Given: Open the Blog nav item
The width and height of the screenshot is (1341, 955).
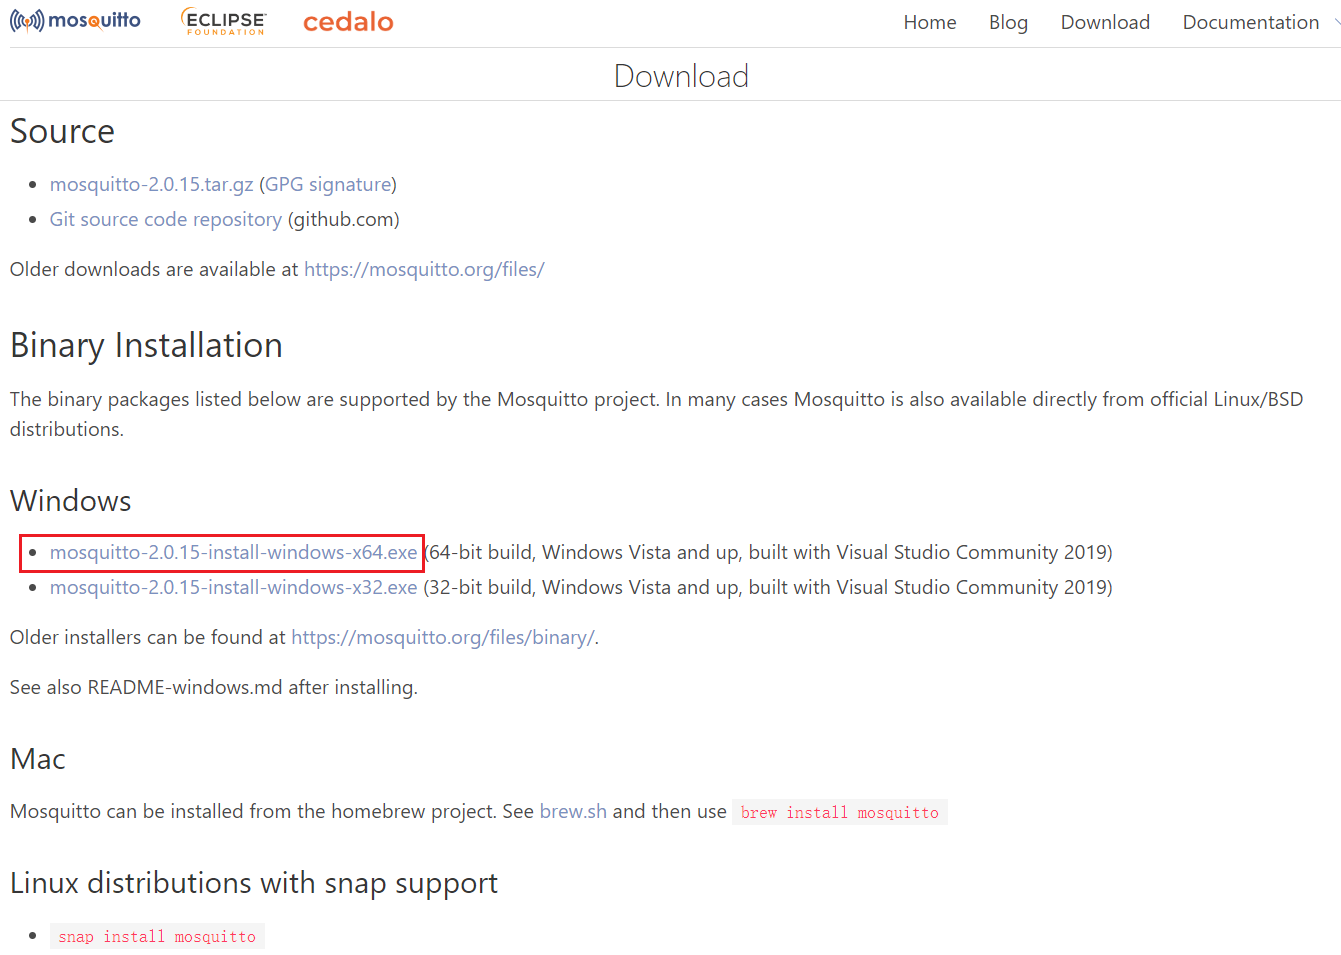Looking at the screenshot, I should [x=1008, y=22].
